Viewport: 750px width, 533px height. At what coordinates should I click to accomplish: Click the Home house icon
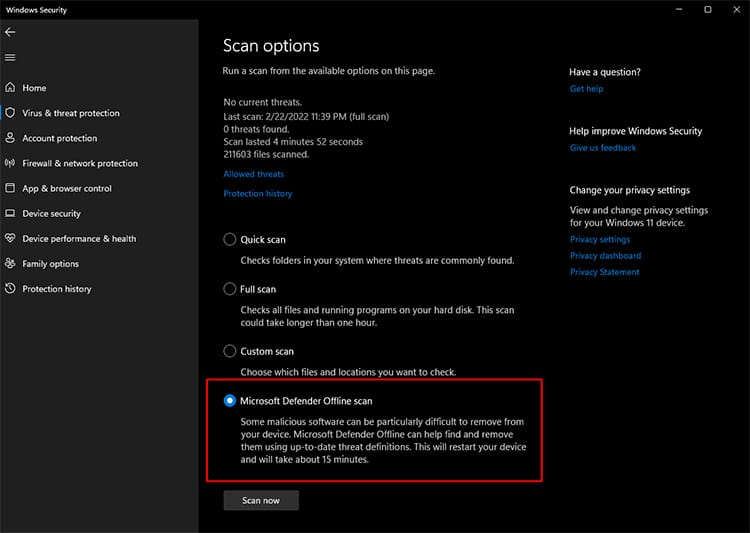[10, 88]
